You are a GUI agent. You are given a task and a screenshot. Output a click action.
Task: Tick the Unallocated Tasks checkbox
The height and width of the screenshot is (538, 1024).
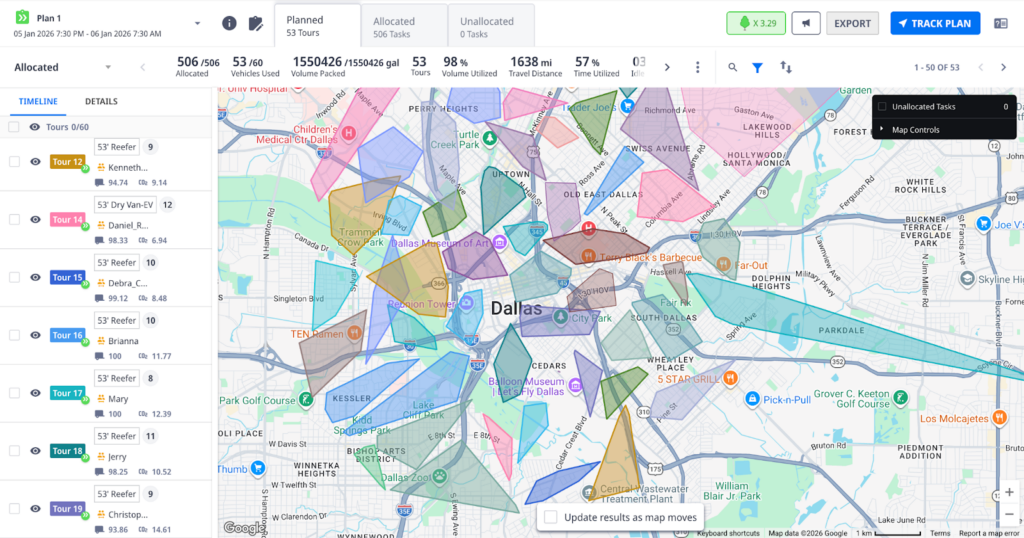pyautogui.click(x=882, y=106)
